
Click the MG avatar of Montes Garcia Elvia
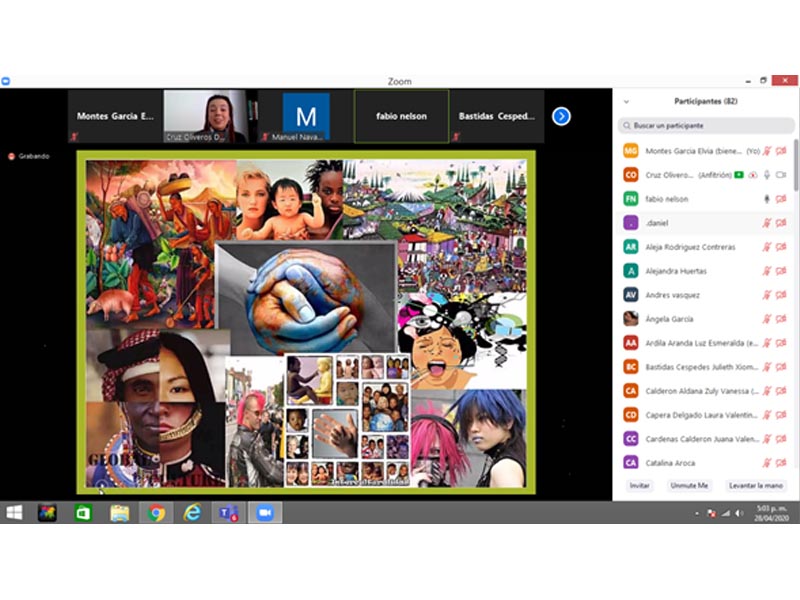pyautogui.click(x=631, y=151)
